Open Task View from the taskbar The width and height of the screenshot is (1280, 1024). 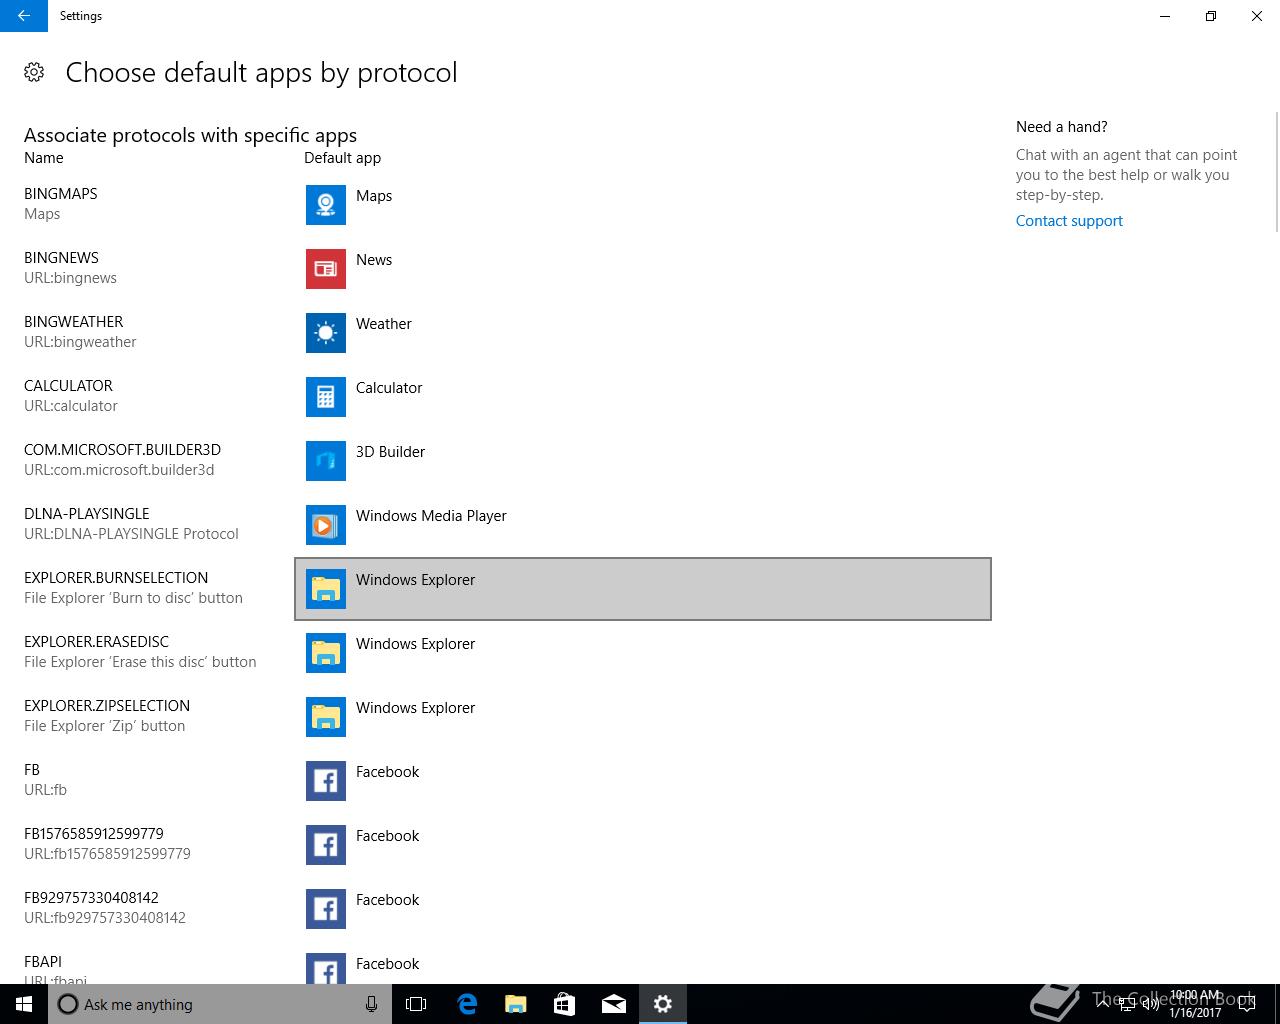416,1004
